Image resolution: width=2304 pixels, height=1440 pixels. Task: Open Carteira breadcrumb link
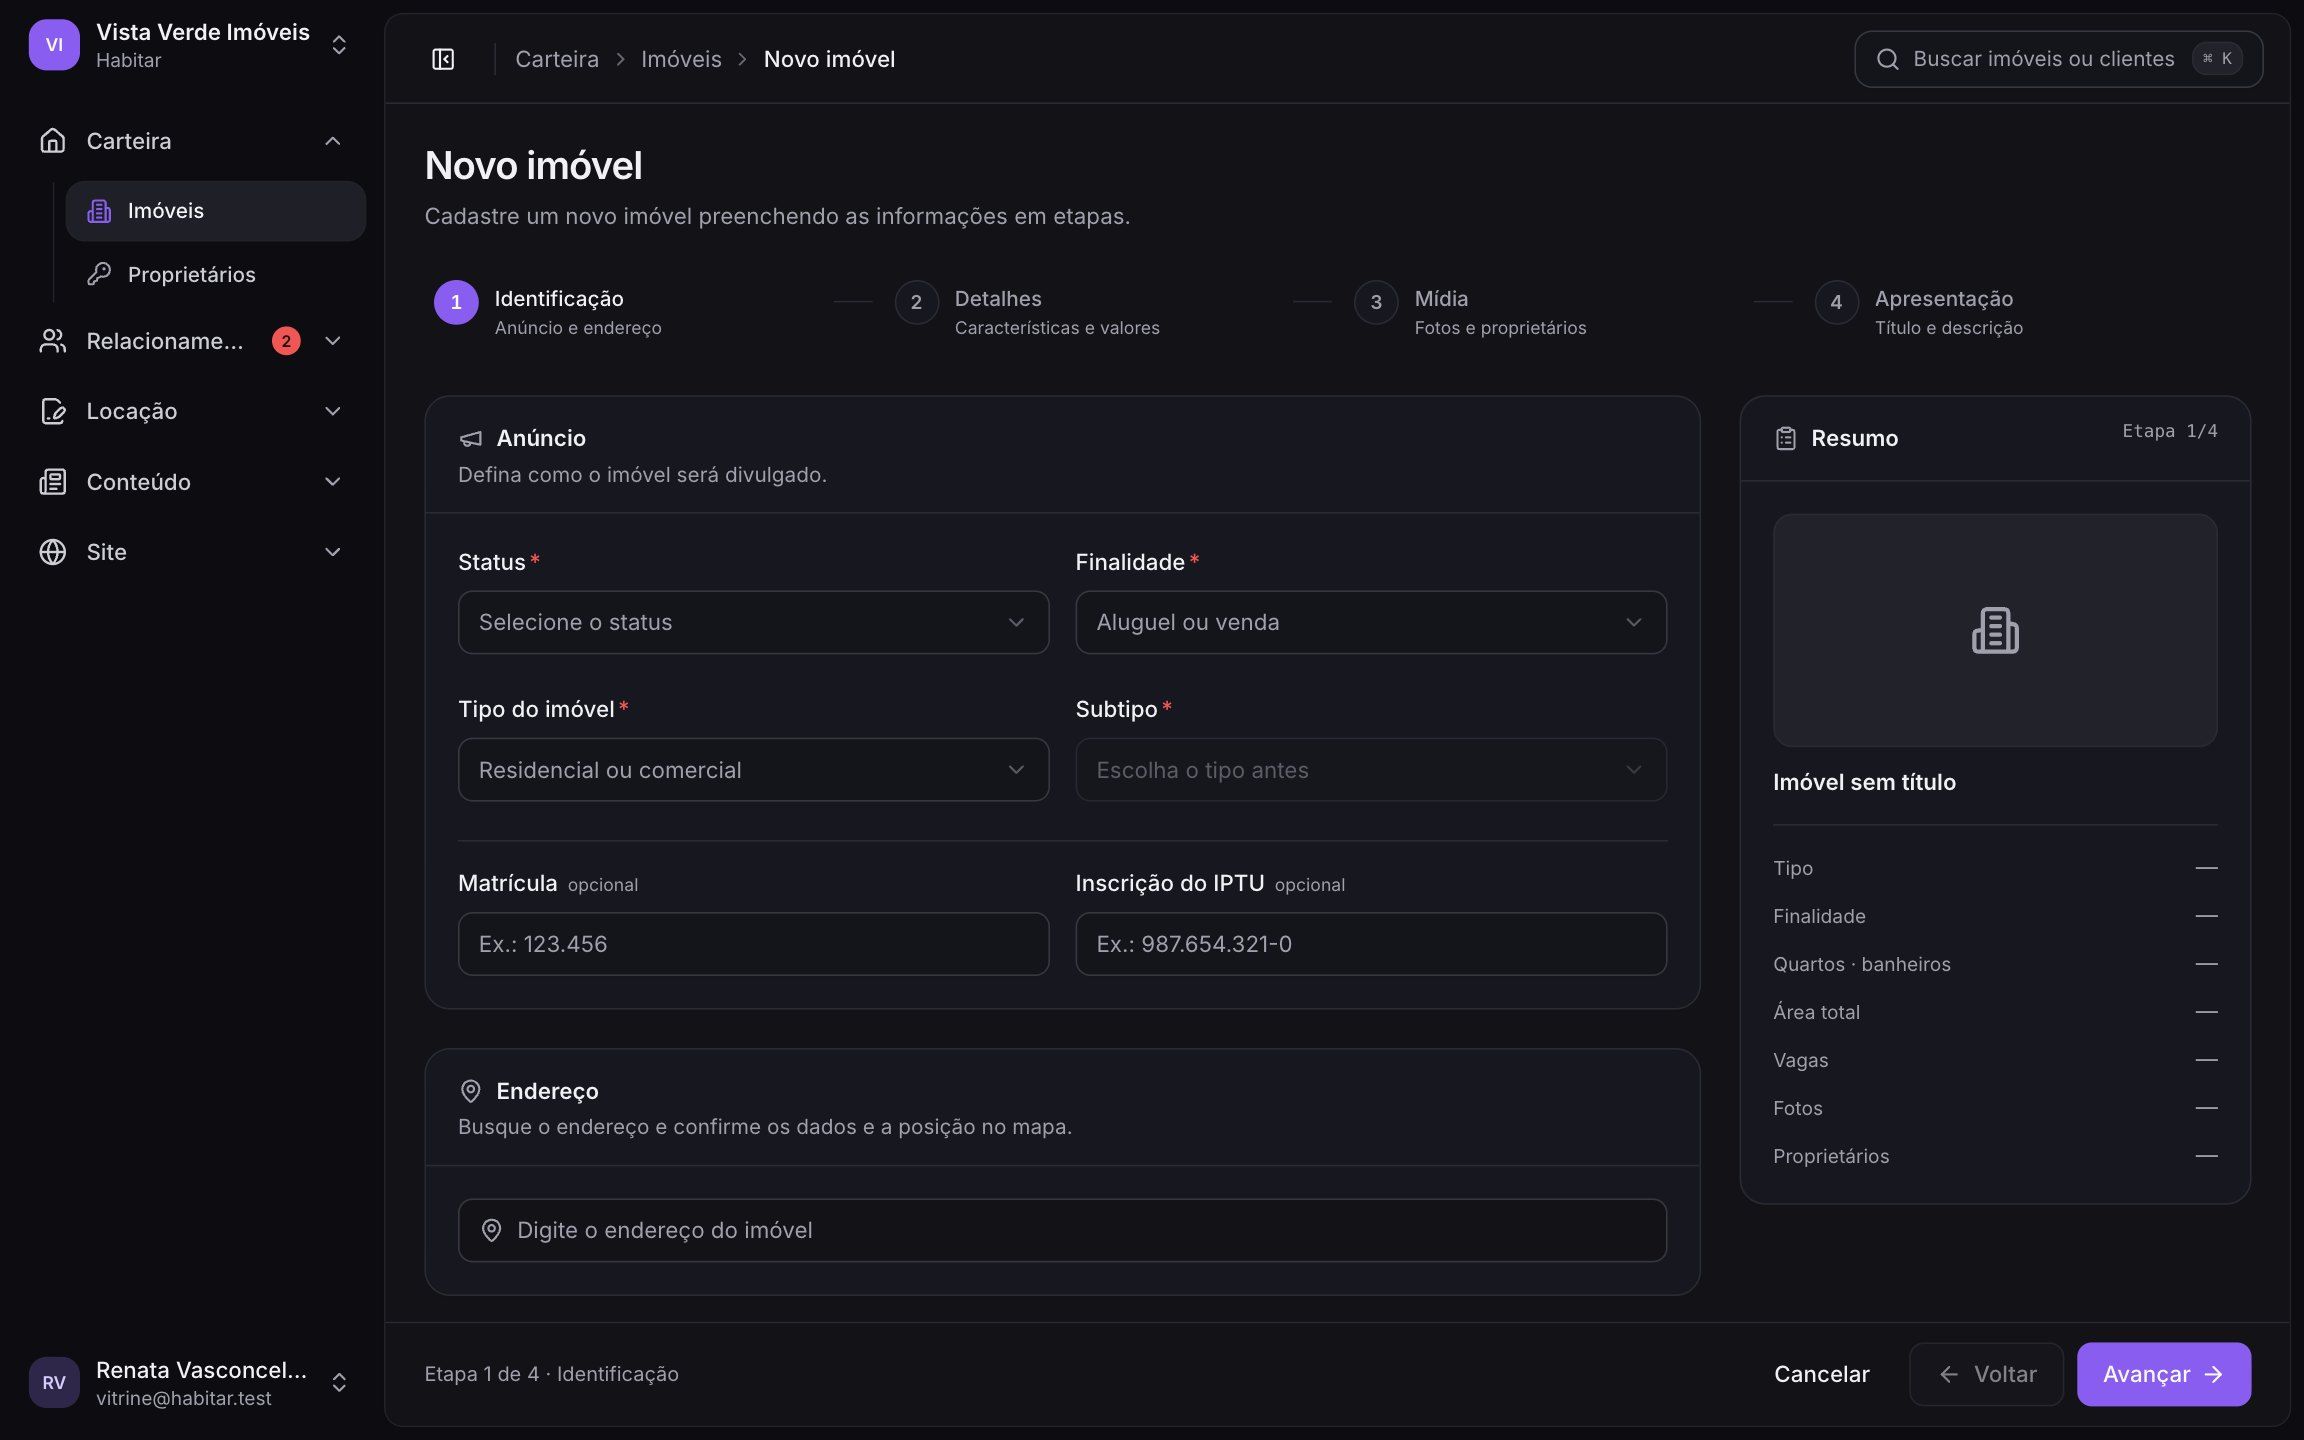pyautogui.click(x=557, y=59)
